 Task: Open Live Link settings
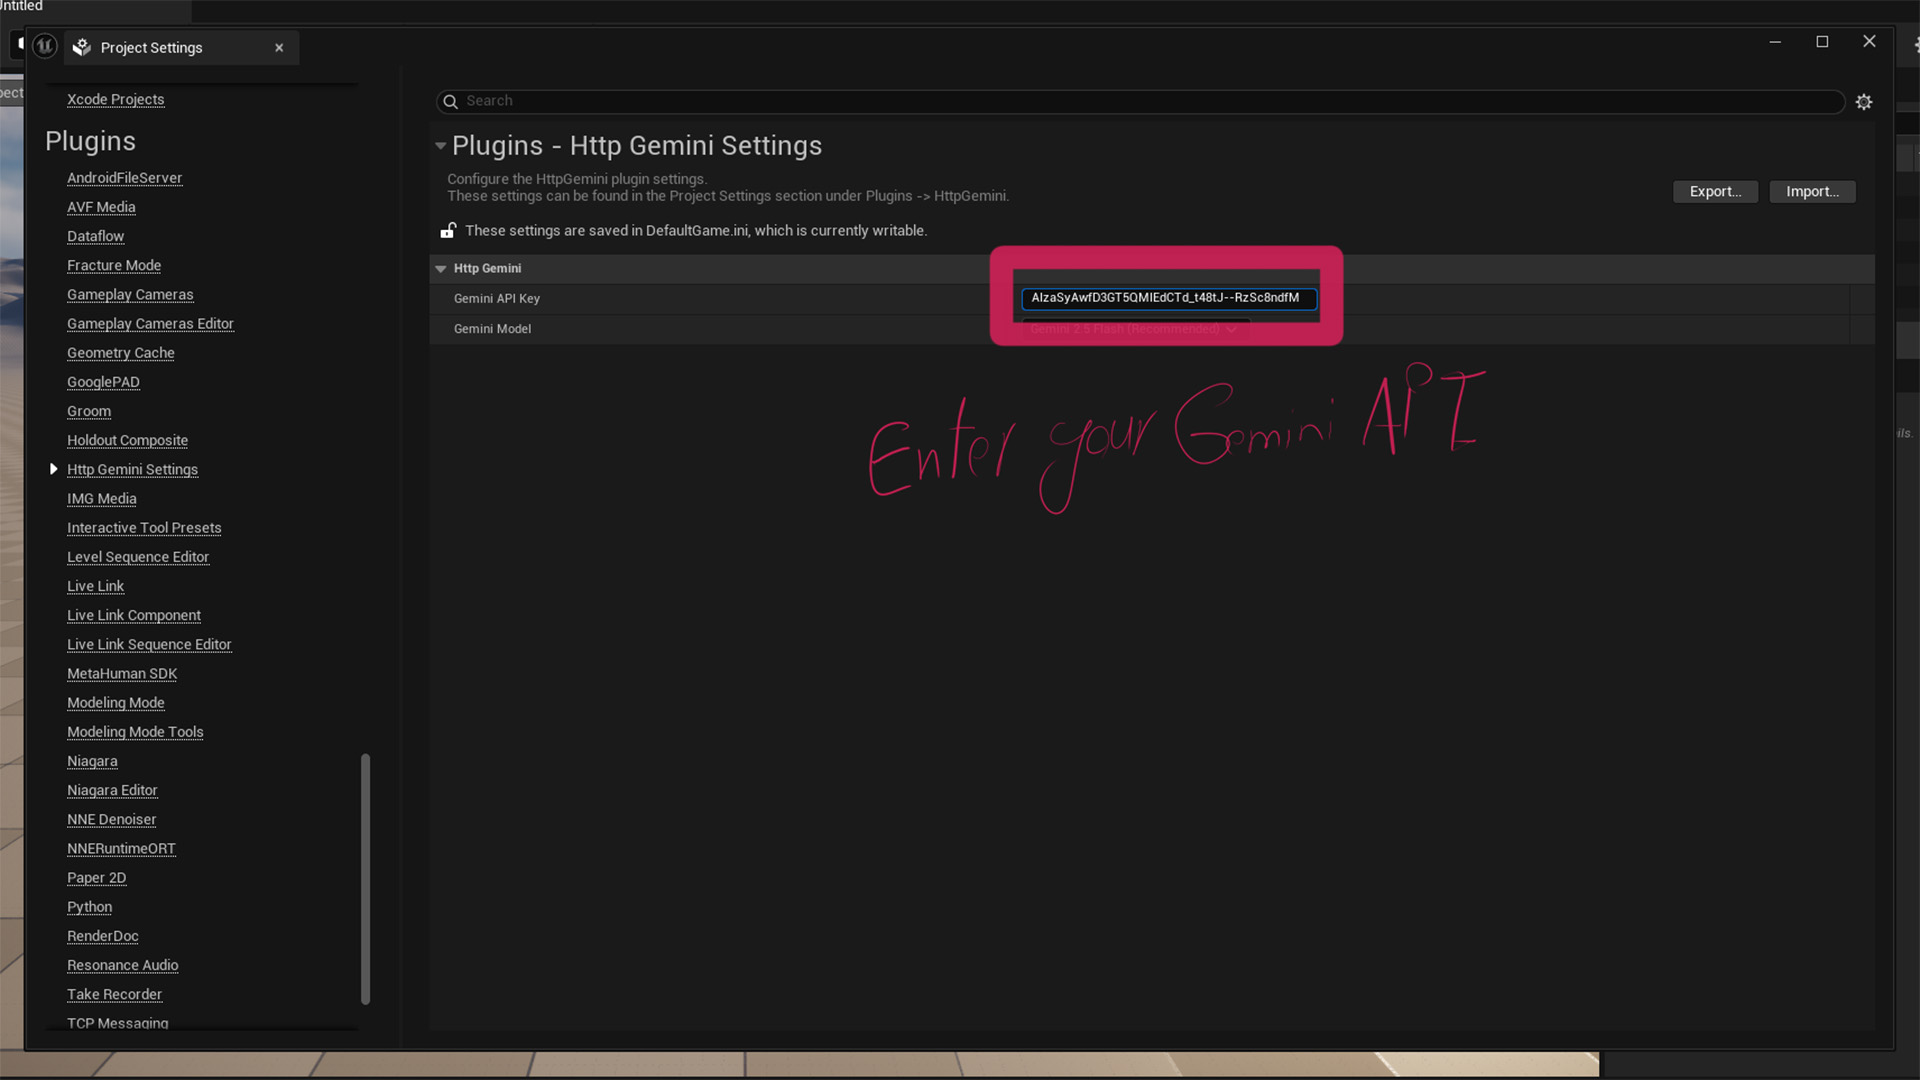[96, 586]
